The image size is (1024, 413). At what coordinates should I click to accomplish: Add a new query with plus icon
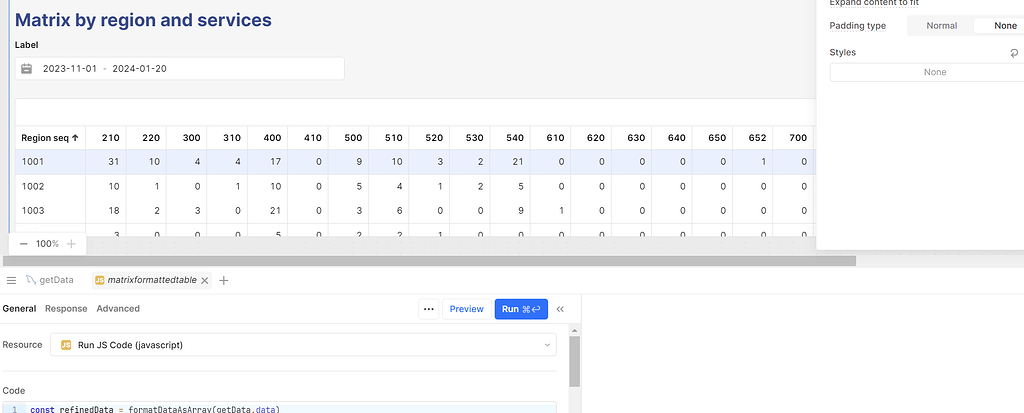click(x=224, y=281)
